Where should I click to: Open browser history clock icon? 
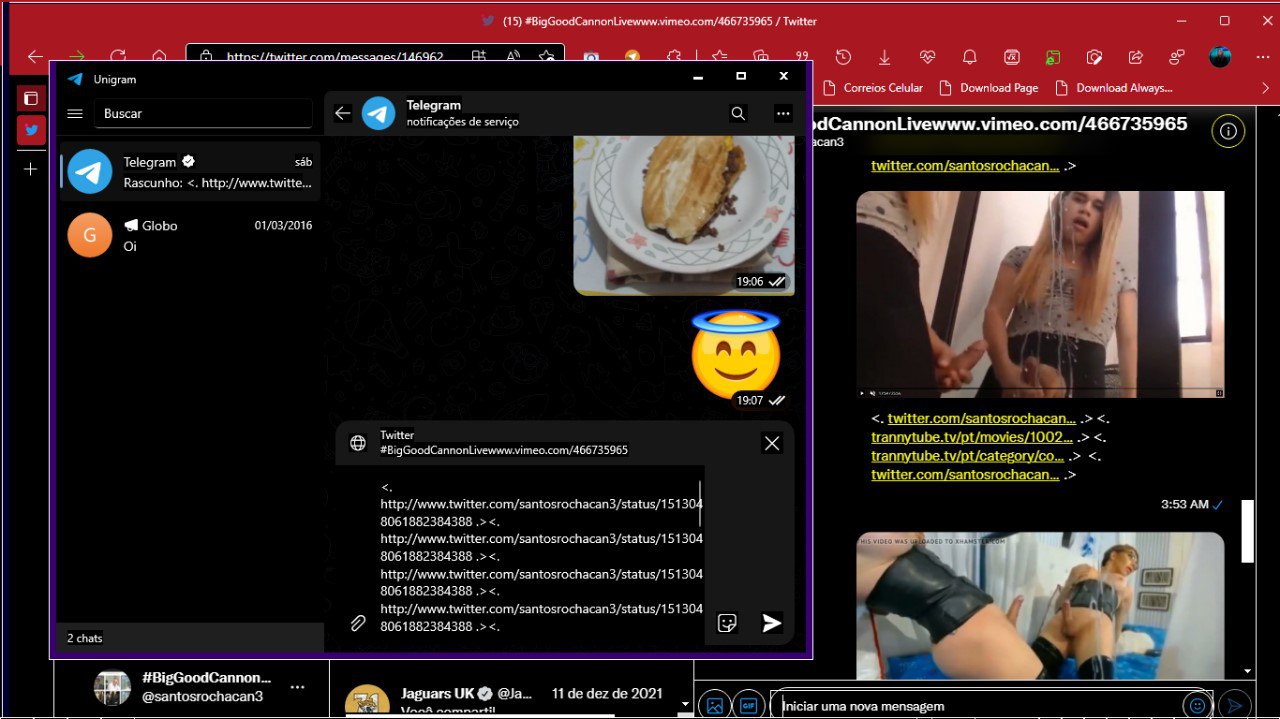843,57
